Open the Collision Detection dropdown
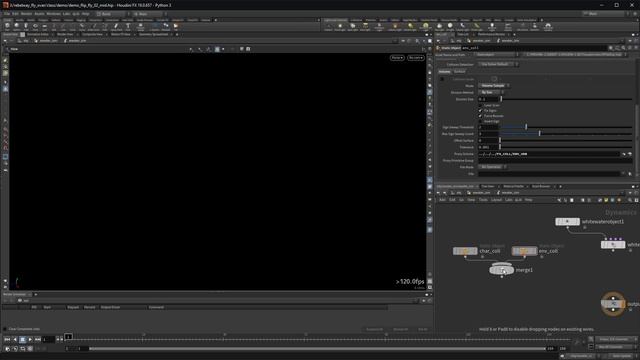 click(498, 64)
